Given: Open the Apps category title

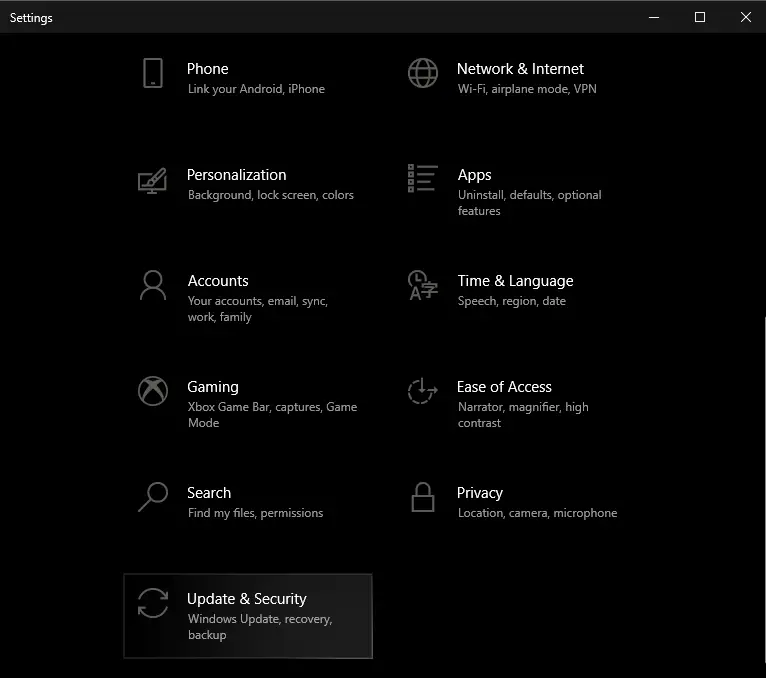Looking at the screenshot, I should point(474,175).
